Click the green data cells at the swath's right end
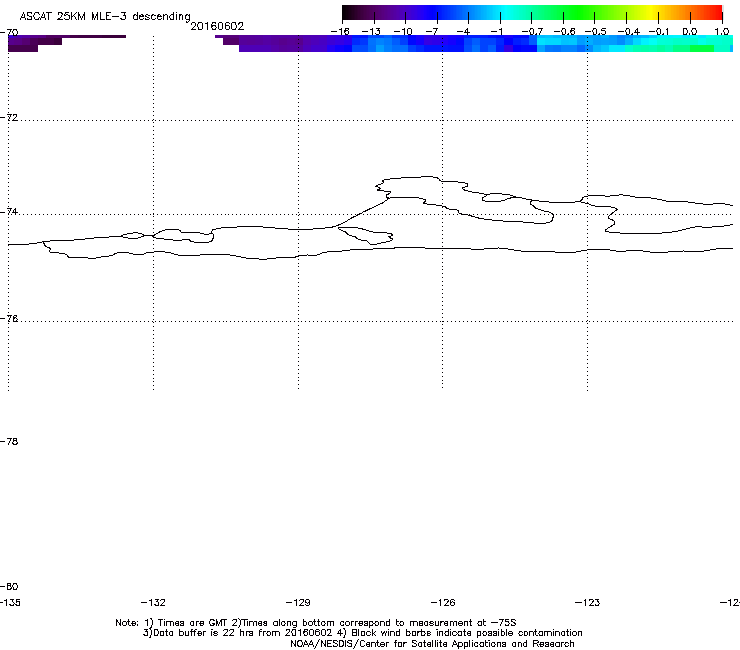The width and height of the screenshot is (740, 650). (x=701, y=48)
